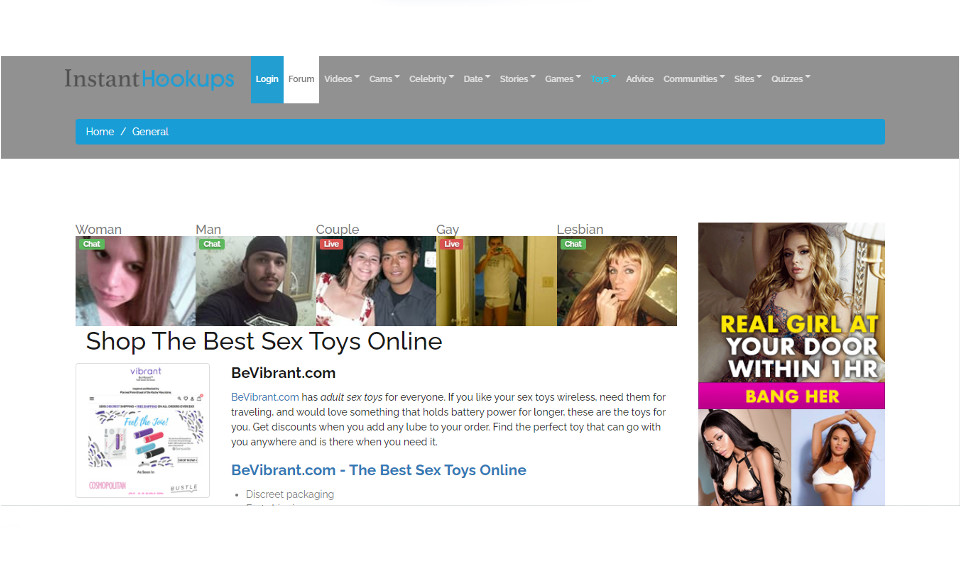Expand the Stories menu

point(517,79)
